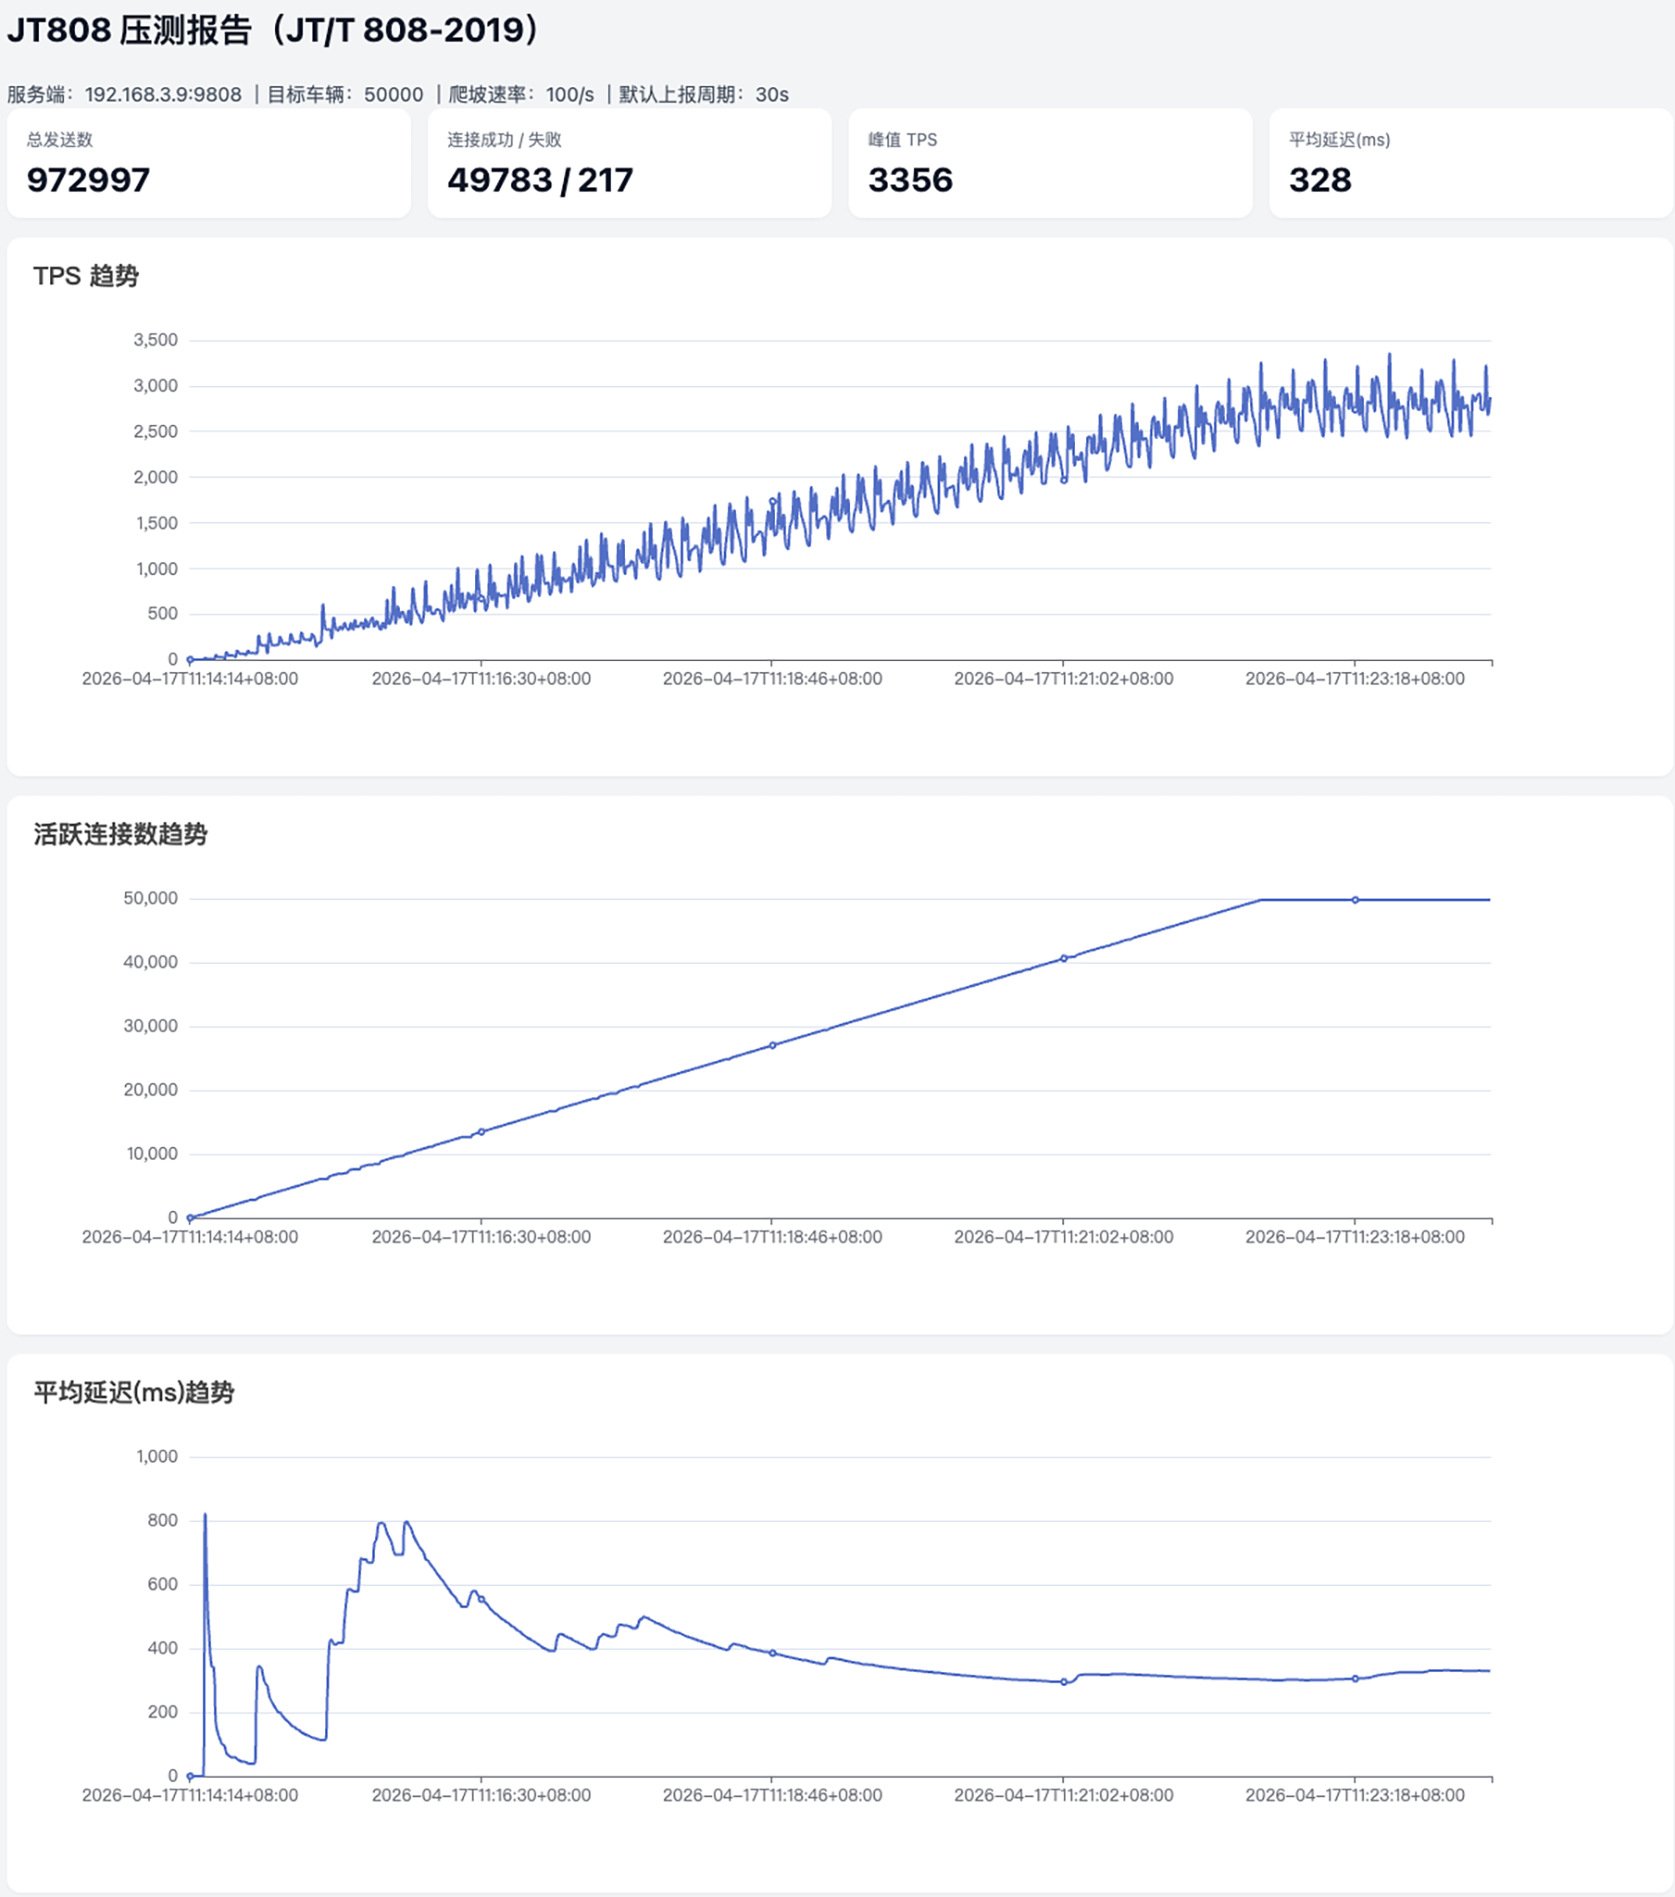Screen dimensions: 1675x1897
Task: Pick the 11:16:30 marker on active connections chart
Action: [481, 1132]
